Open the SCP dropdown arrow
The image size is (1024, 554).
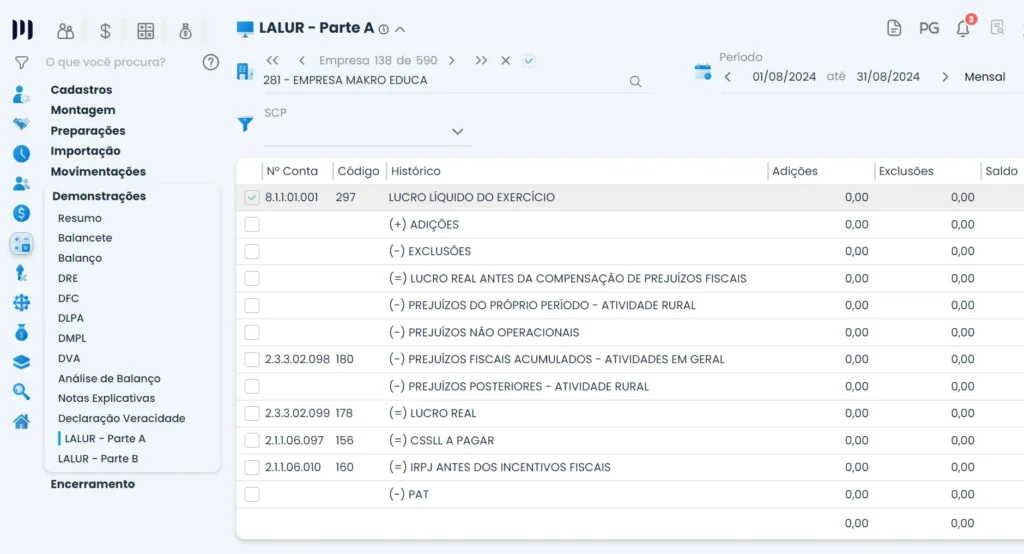(x=458, y=131)
